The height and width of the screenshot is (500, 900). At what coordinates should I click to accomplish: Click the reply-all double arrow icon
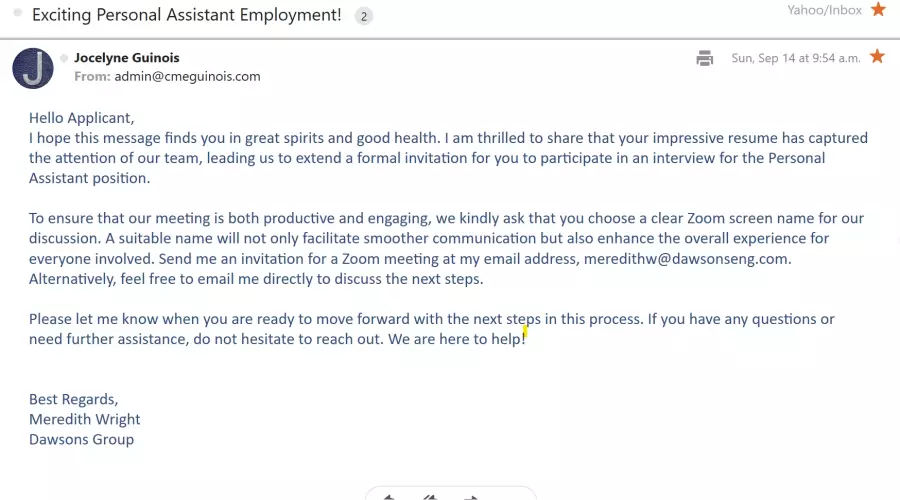[x=430, y=496]
